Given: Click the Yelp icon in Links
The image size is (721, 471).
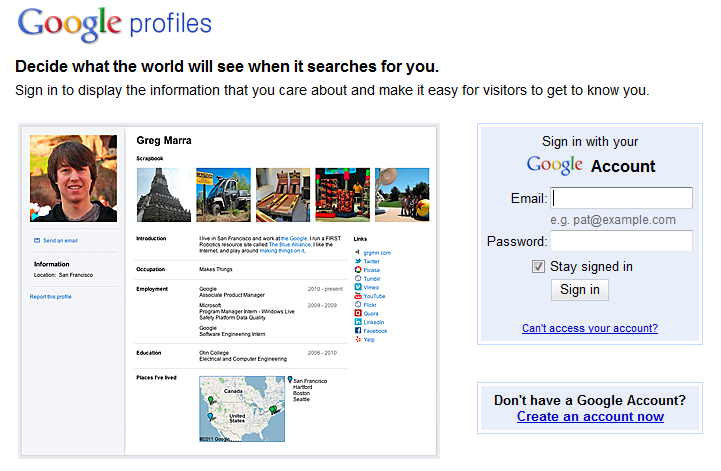Looking at the screenshot, I should click(358, 339).
